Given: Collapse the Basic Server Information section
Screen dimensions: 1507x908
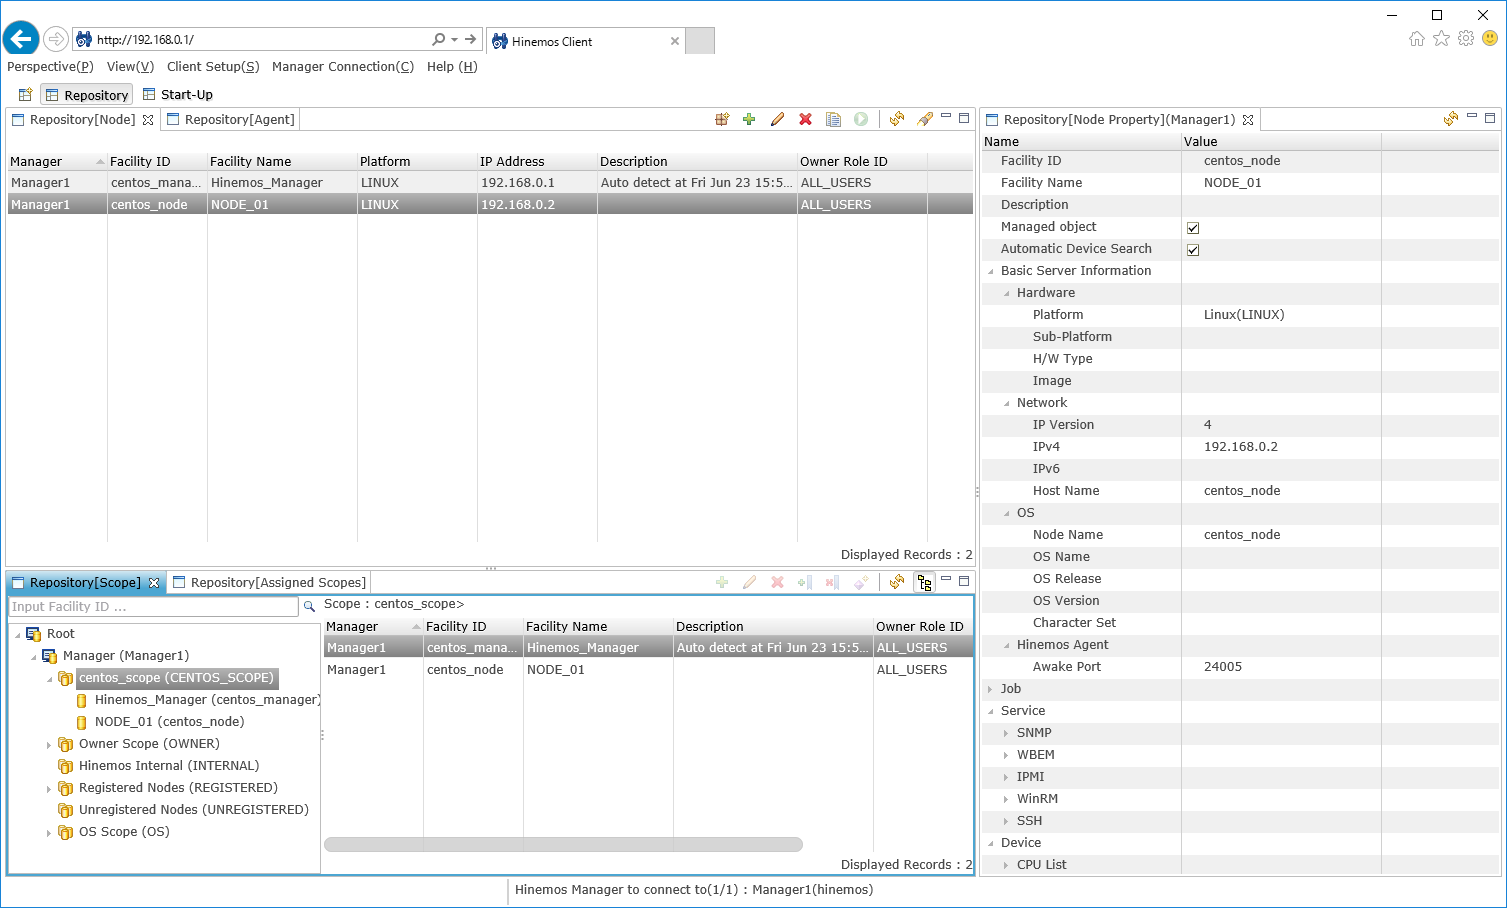Looking at the screenshot, I should click(991, 271).
